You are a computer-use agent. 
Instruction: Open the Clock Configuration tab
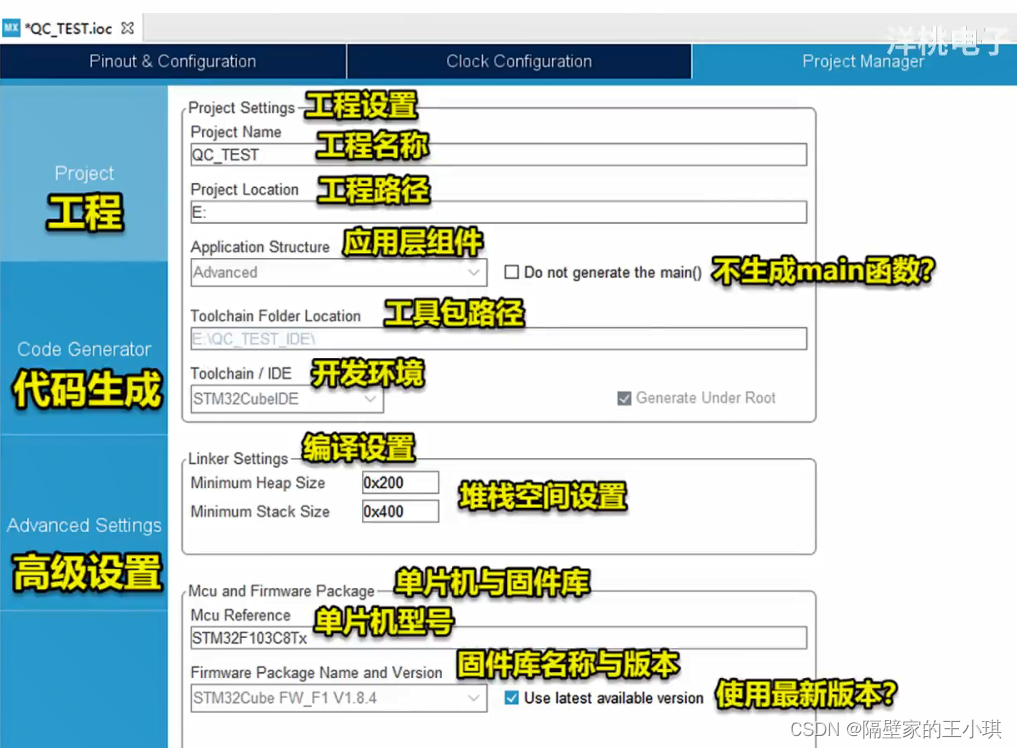(x=519, y=62)
